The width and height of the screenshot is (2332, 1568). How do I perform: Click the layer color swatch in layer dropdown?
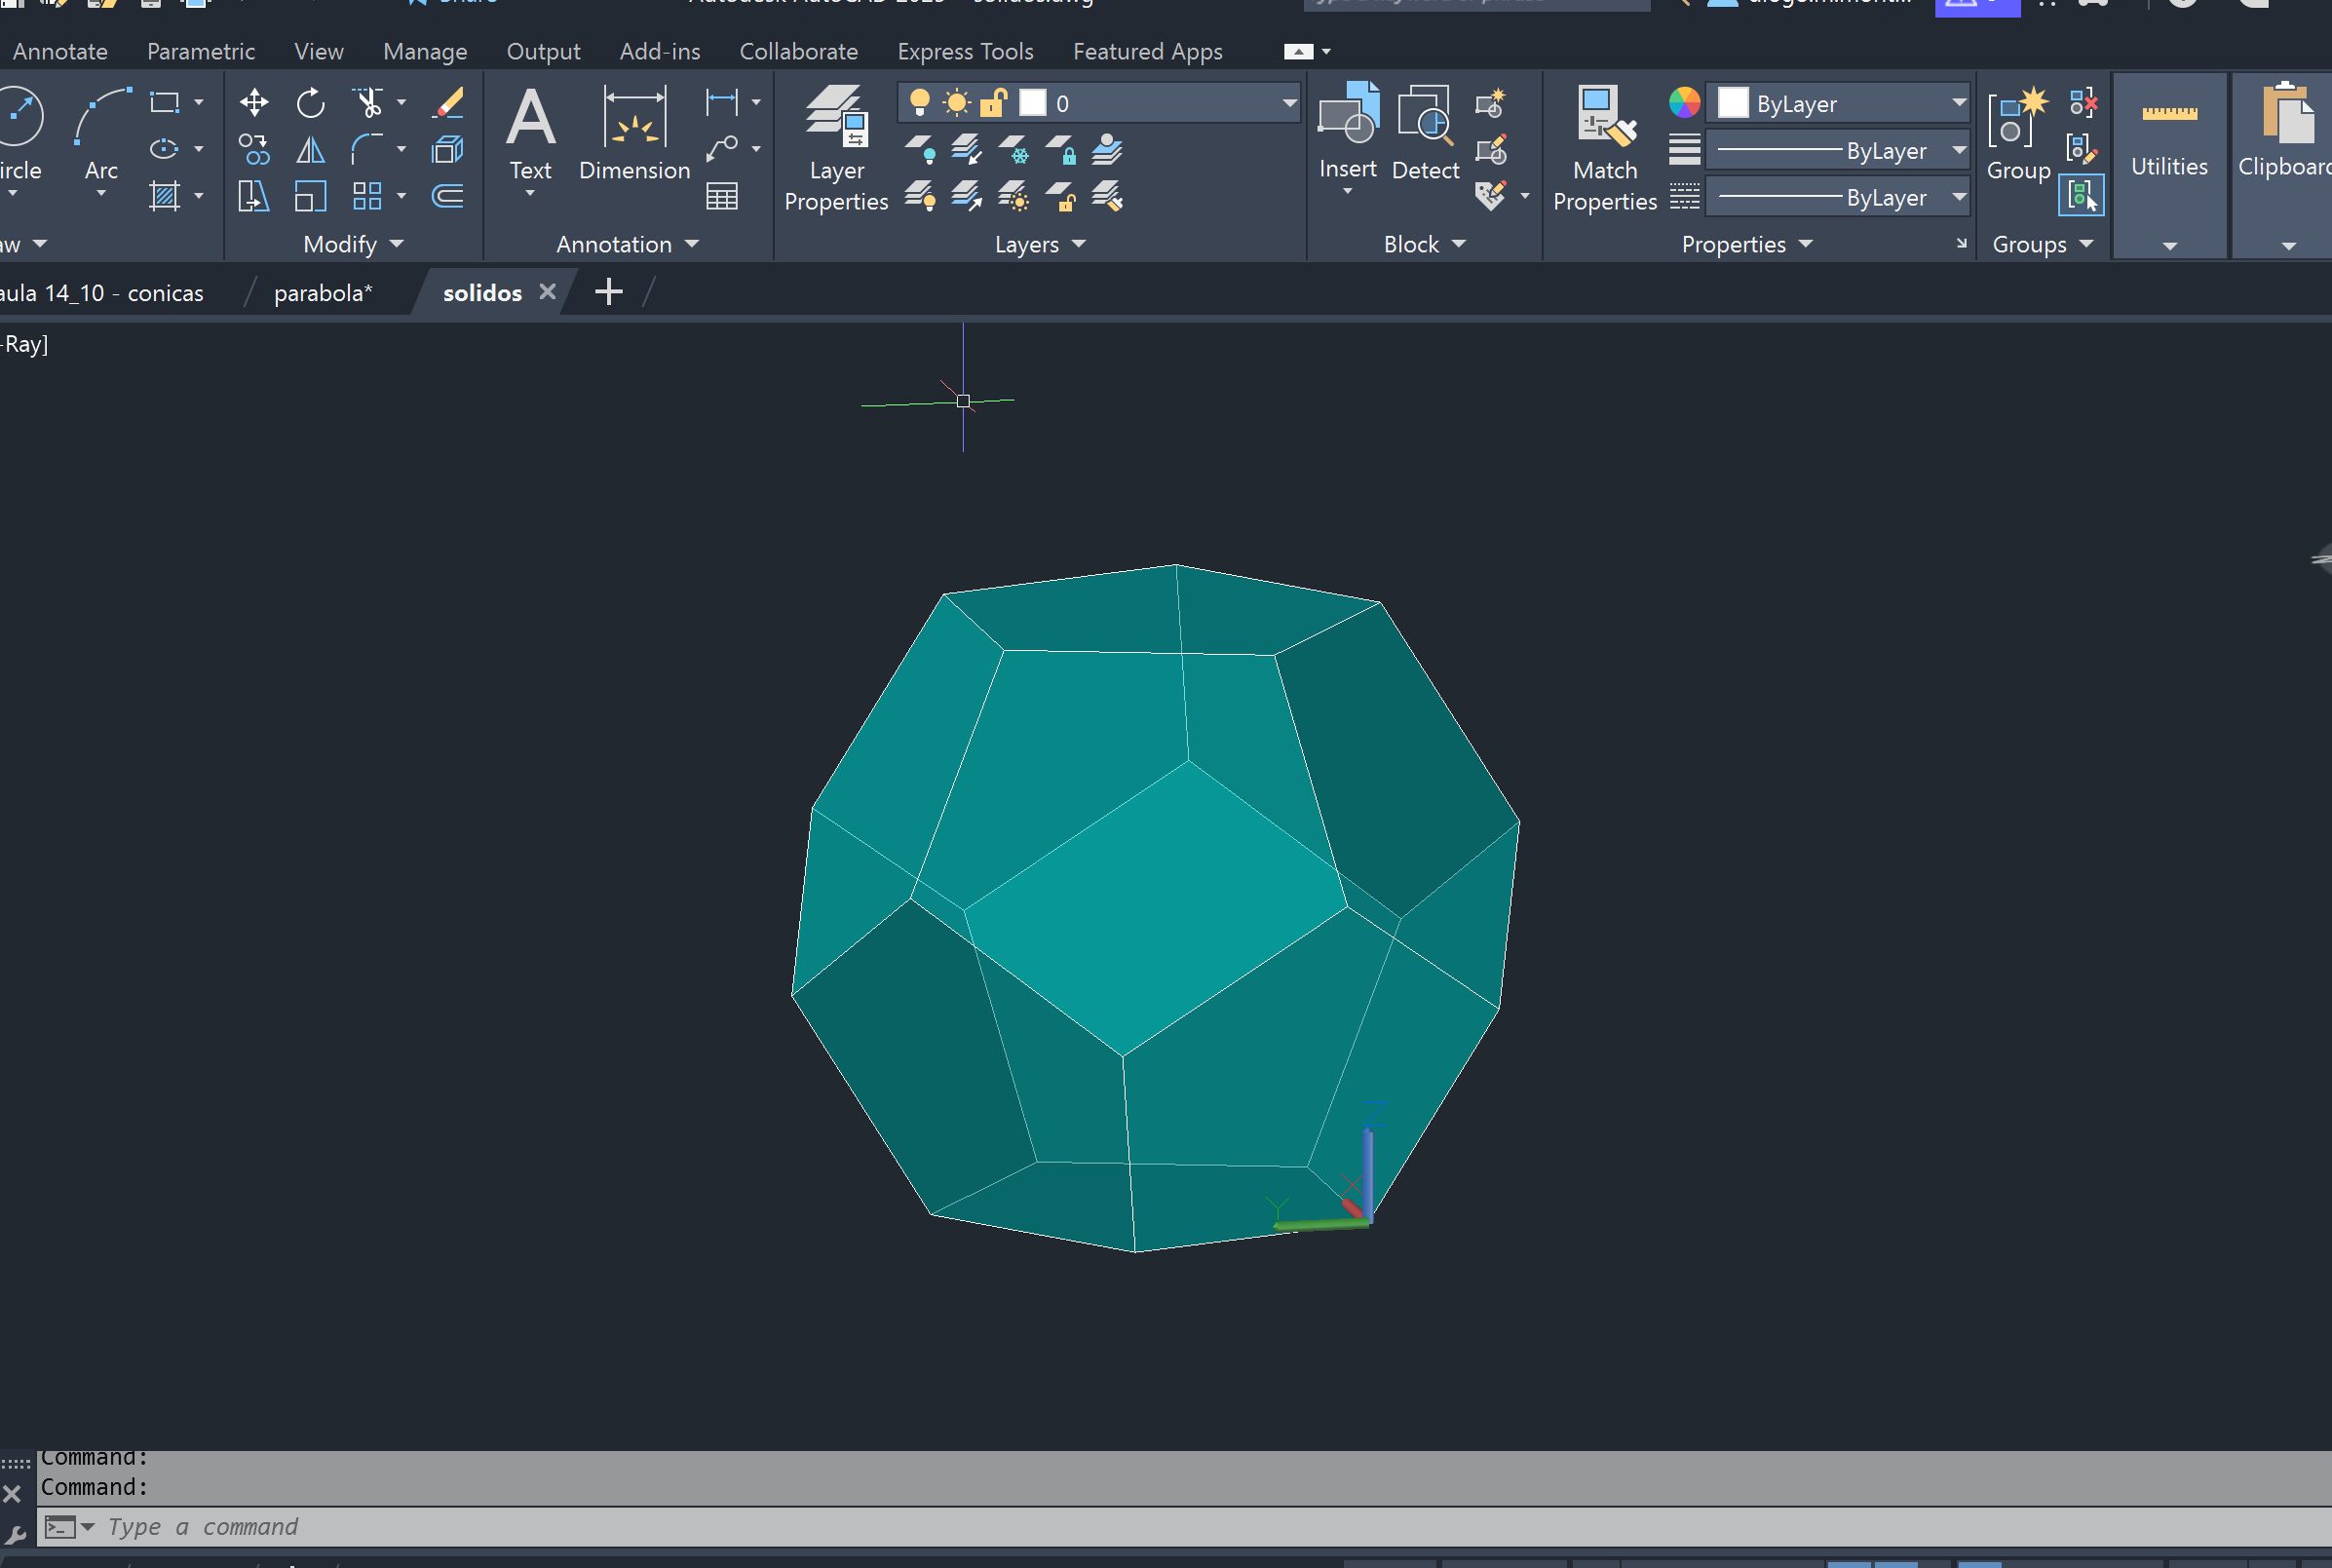click(x=1032, y=103)
